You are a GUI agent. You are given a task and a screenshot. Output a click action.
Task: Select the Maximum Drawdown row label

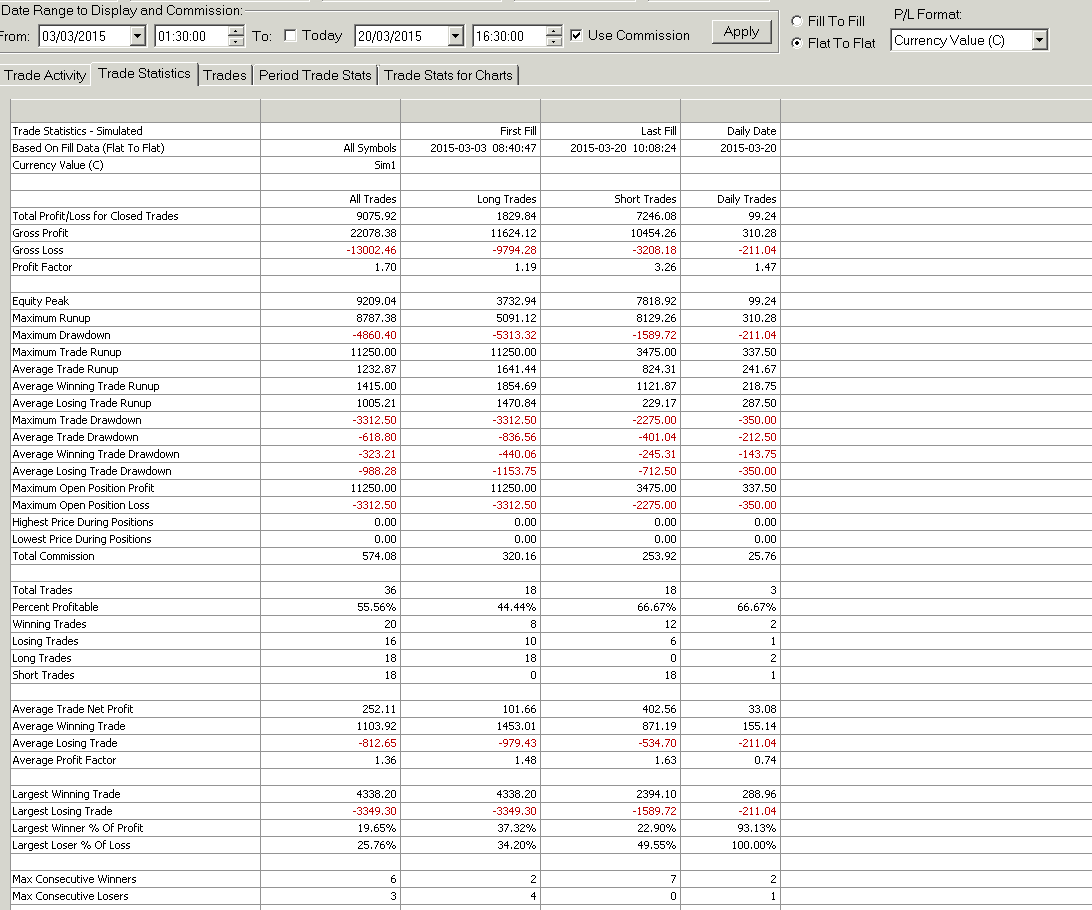pos(61,335)
